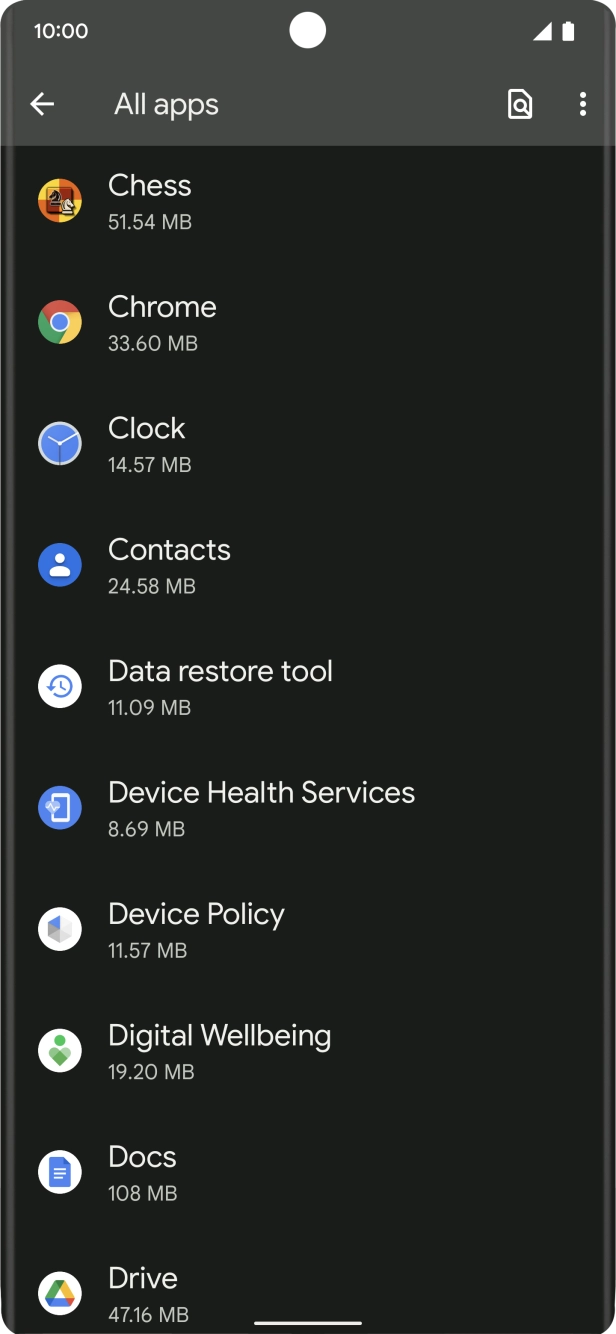Tap the All apps title
The height and width of the screenshot is (1334, 616).
tap(166, 104)
